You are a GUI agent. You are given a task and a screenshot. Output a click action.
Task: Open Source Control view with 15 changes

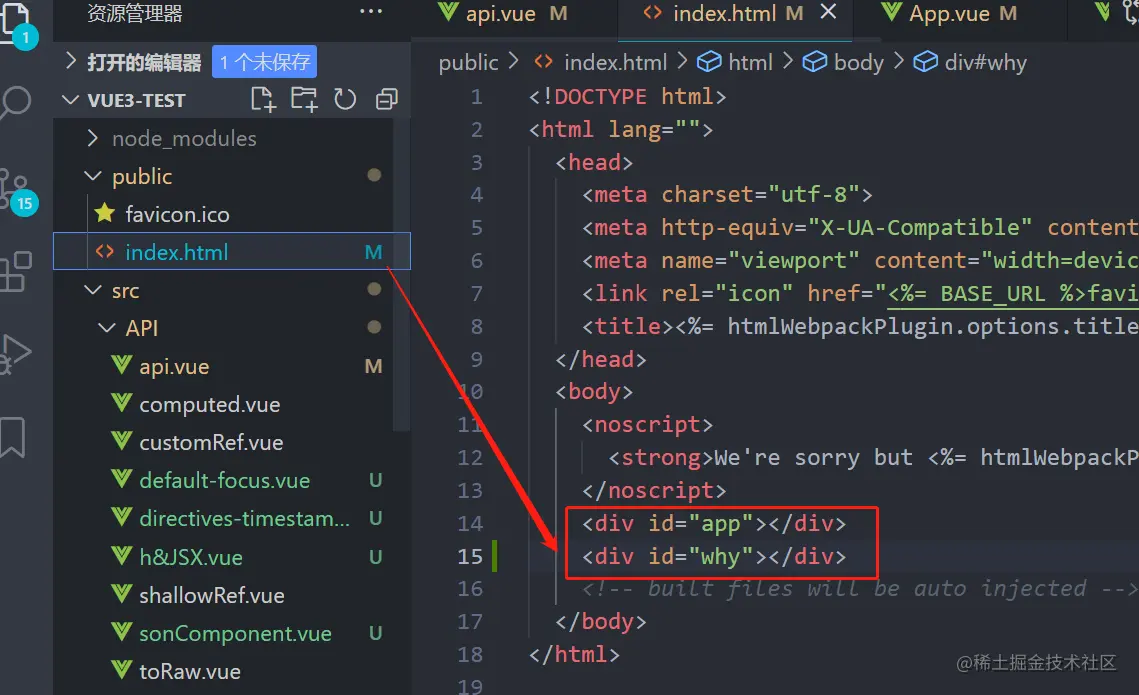click(16, 191)
